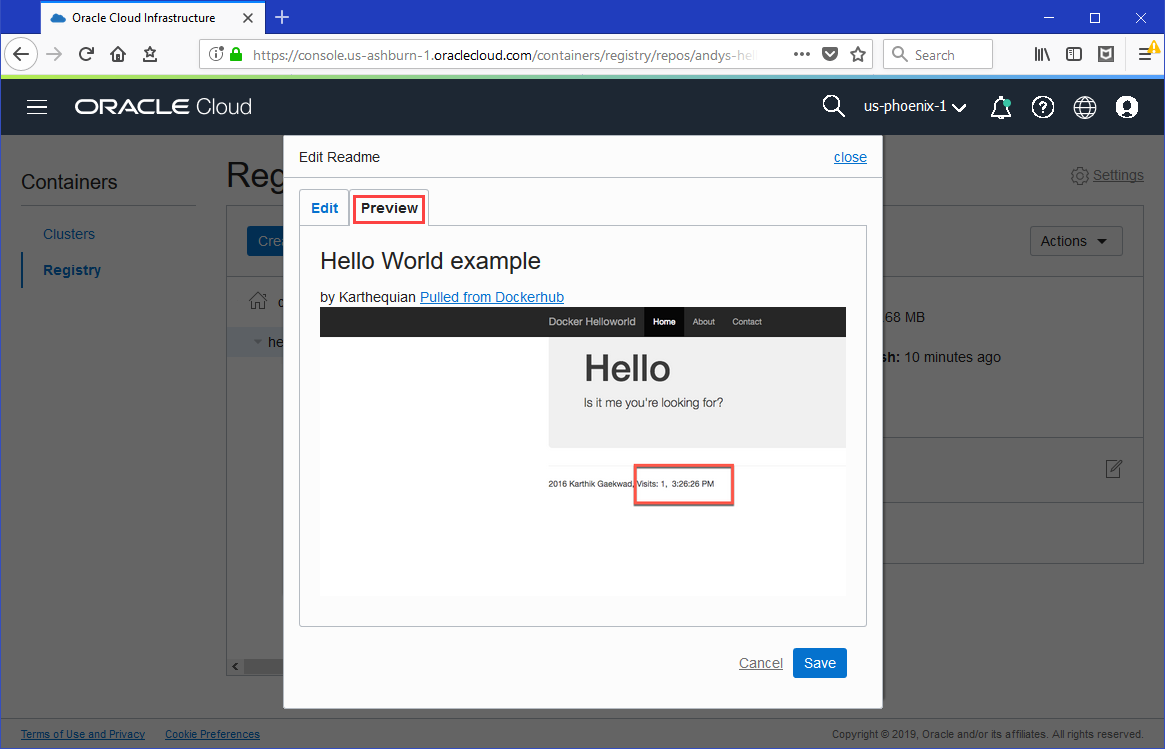Open the browser home page icon
Viewport: 1165px width, 749px height.
[x=117, y=54]
